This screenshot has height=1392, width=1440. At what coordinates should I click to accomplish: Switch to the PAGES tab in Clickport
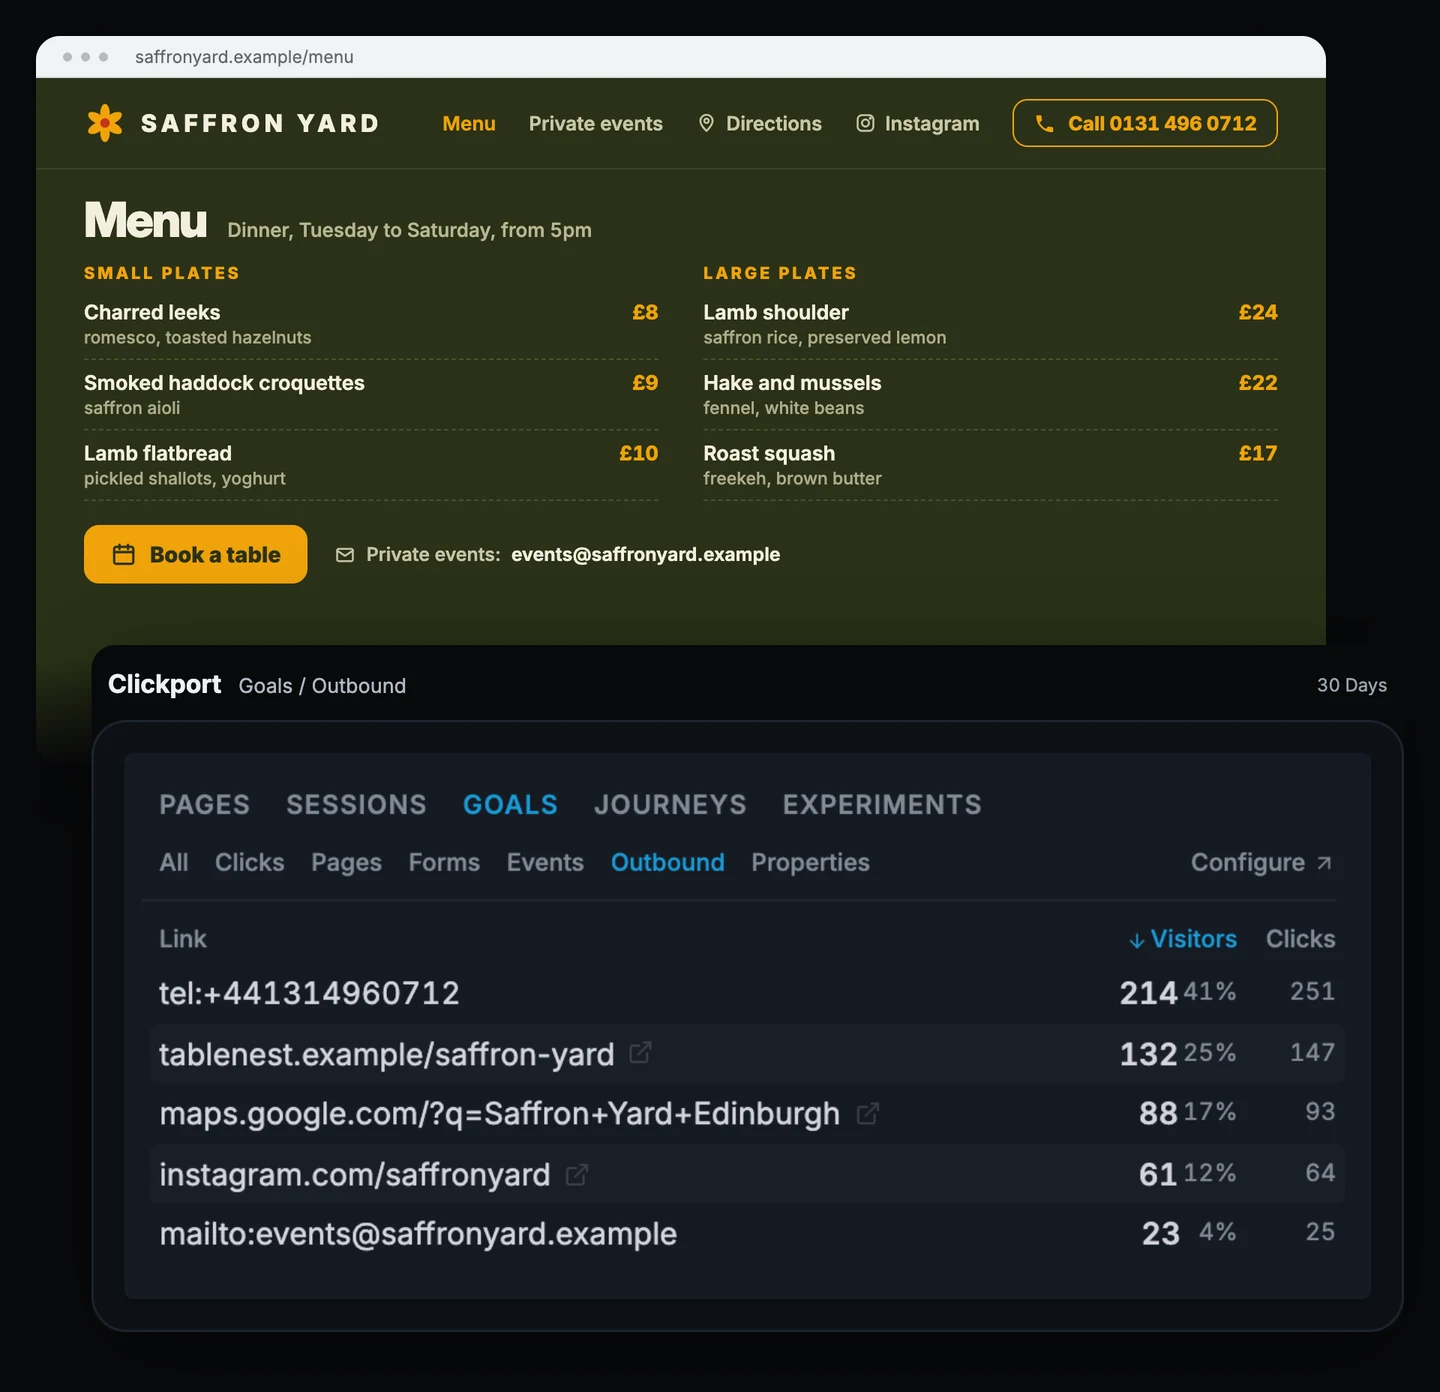[205, 804]
